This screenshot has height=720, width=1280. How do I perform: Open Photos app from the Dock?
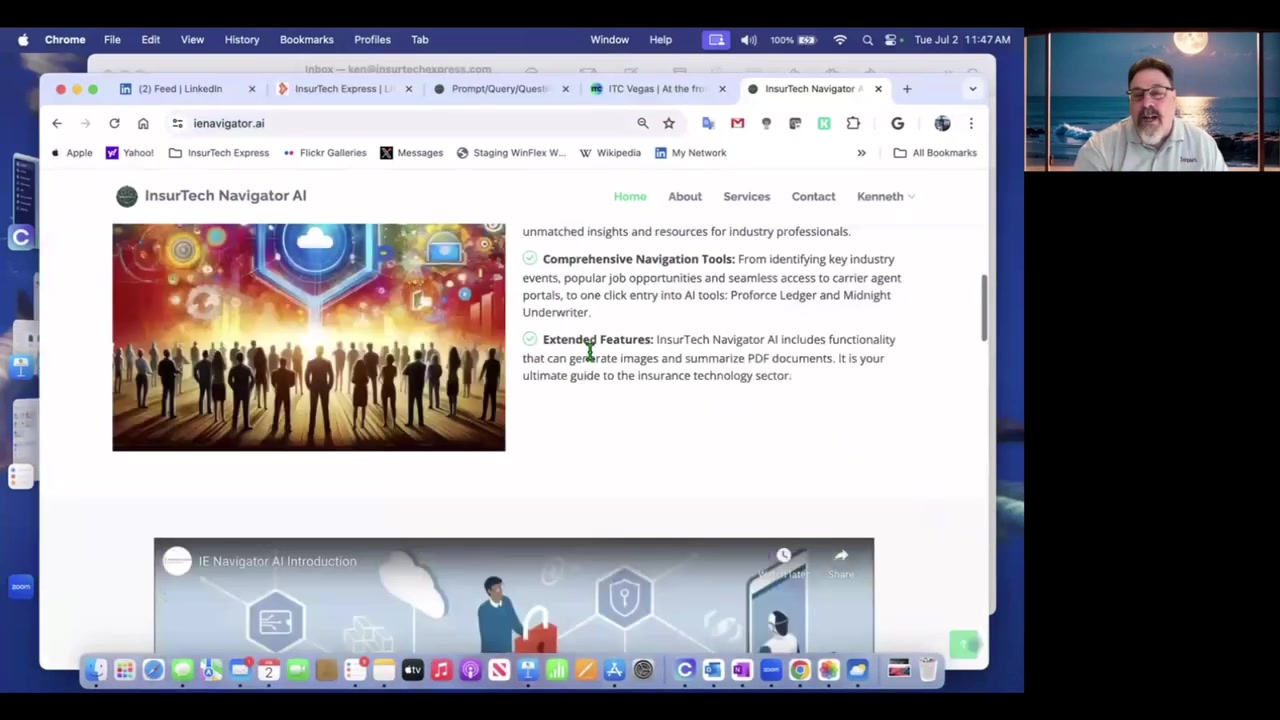pyautogui.click(x=828, y=670)
